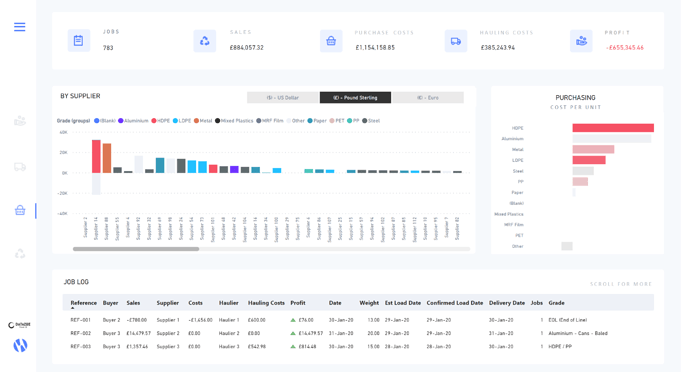Switch currency to US Dollar
Viewport: 690px width, 372px height.
click(283, 97)
